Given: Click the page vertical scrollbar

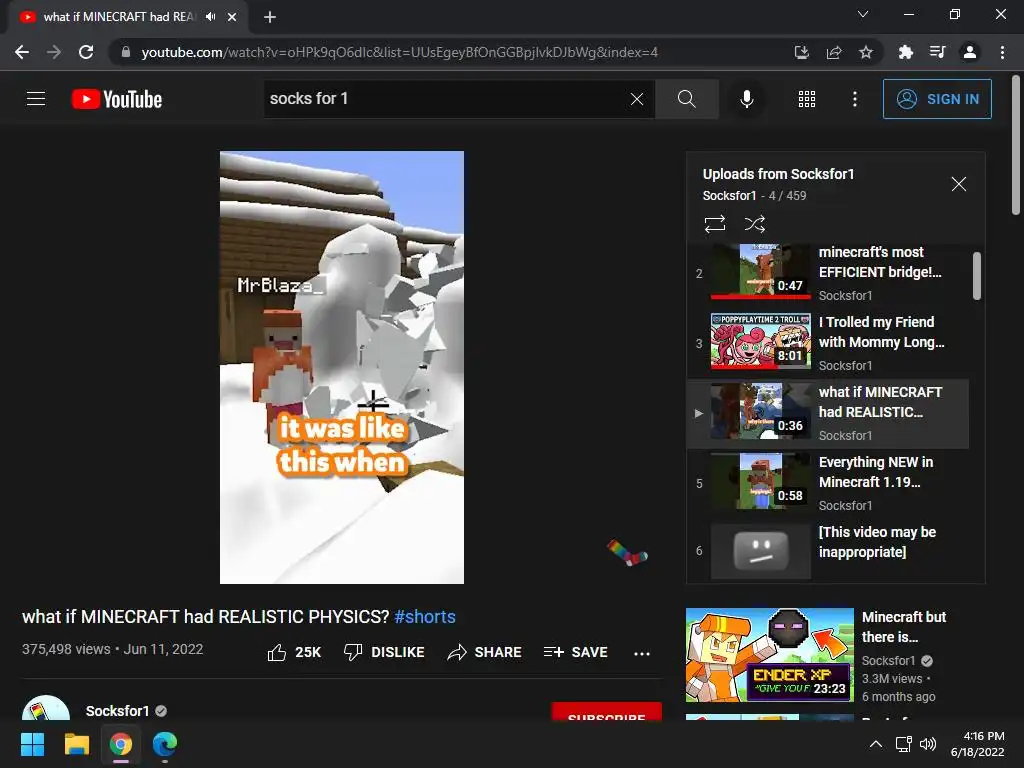Looking at the screenshot, I should coord(1016,145).
